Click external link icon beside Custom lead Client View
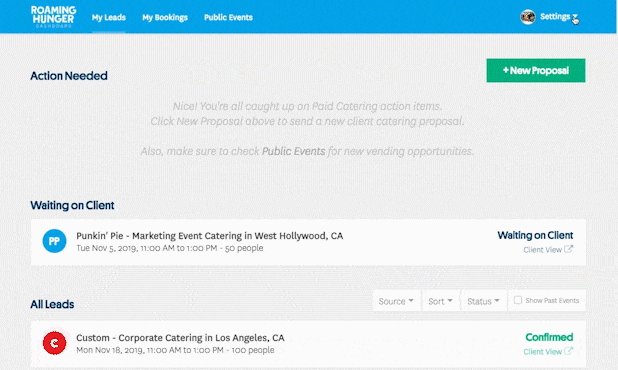 click(x=568, y=351)
